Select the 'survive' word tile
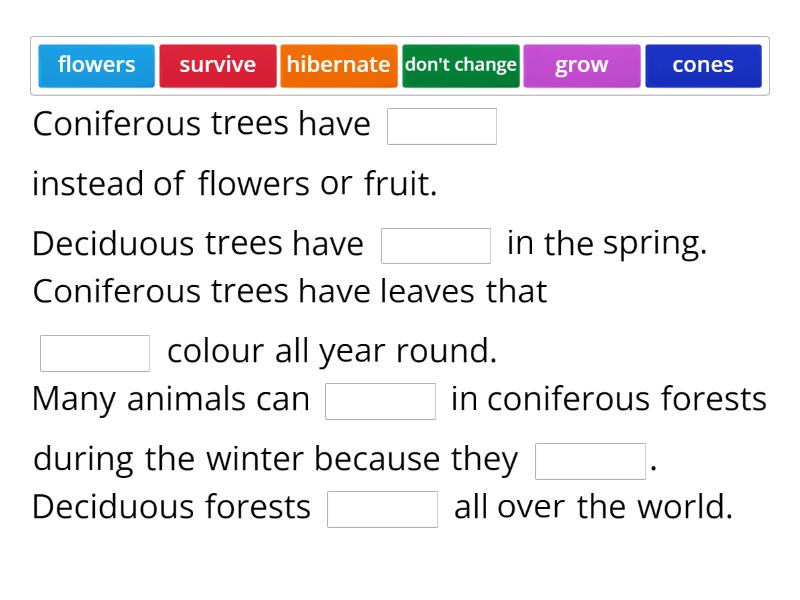This screenshot has height=600, width=800. (x=217, y=65)
